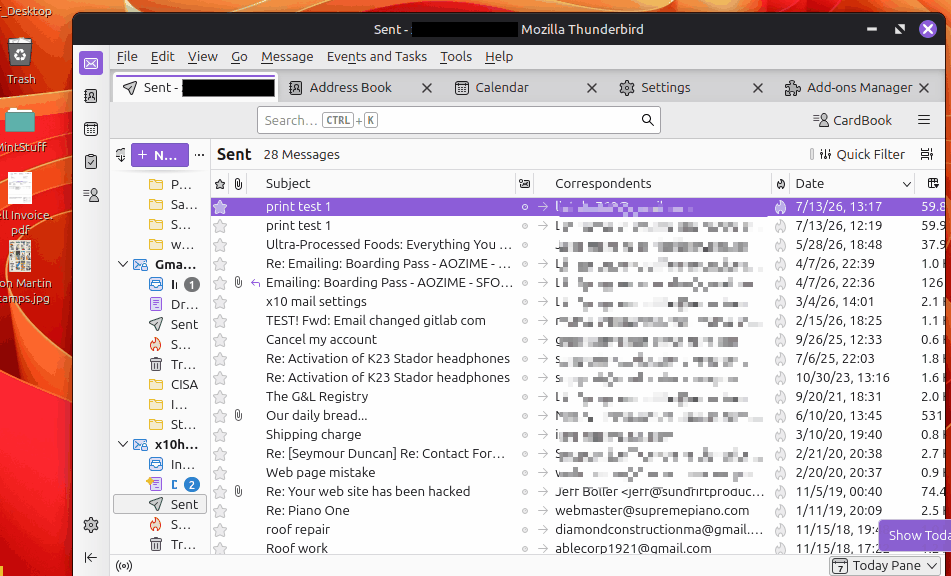Viewport: 951px width, 576px height.
Task: Sort by the read status column header
Action: [x=525, y=184]
